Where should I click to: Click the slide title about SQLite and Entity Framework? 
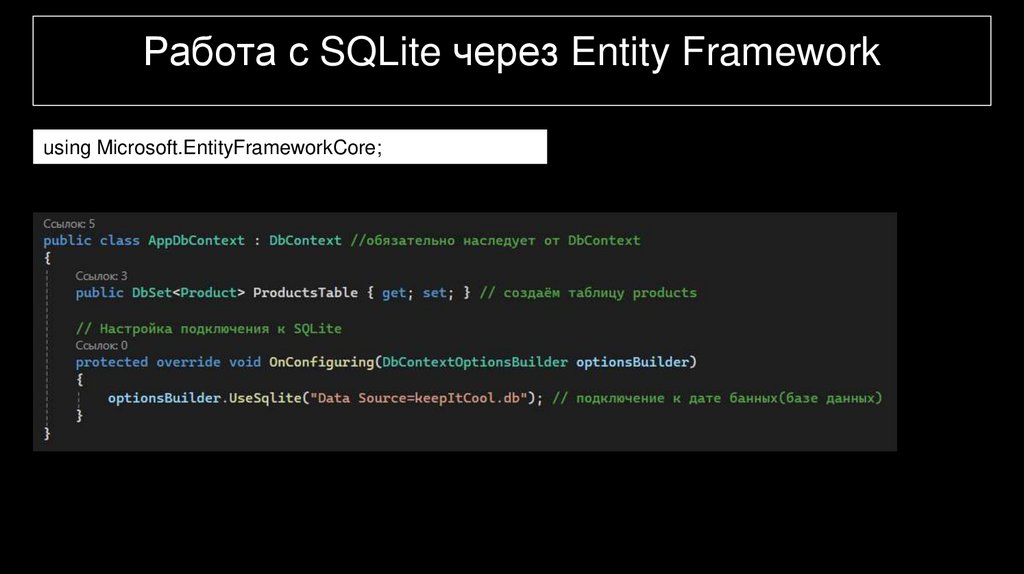(511, 52)
